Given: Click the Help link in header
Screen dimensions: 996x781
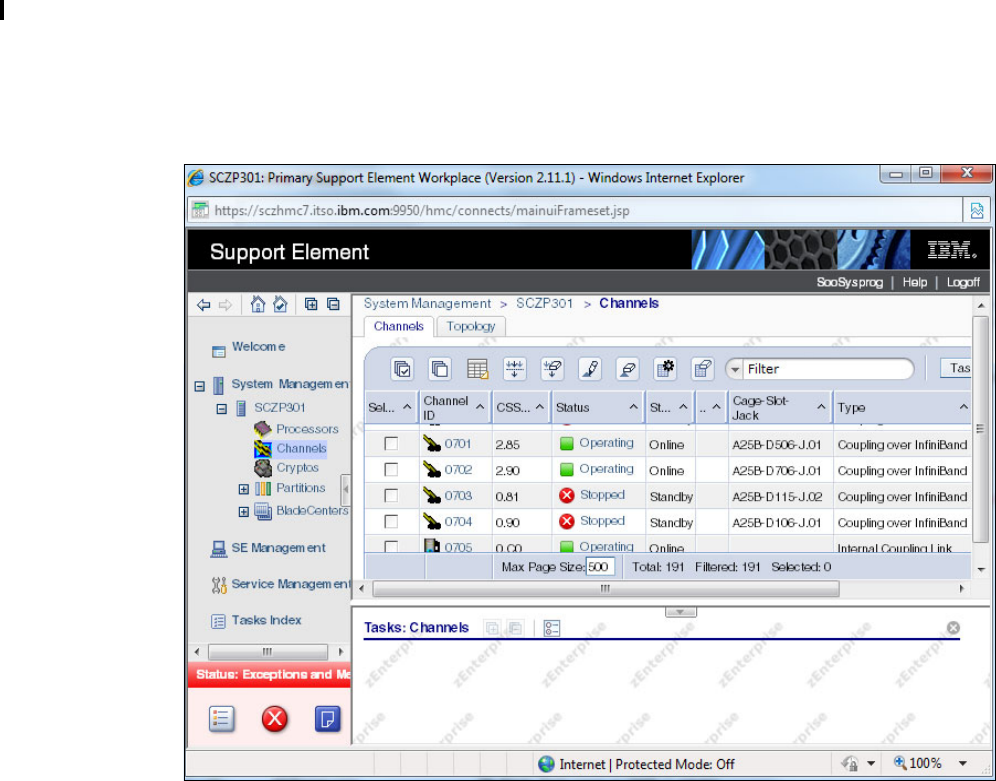Looking at the screenshot, I should coord(915,283).
